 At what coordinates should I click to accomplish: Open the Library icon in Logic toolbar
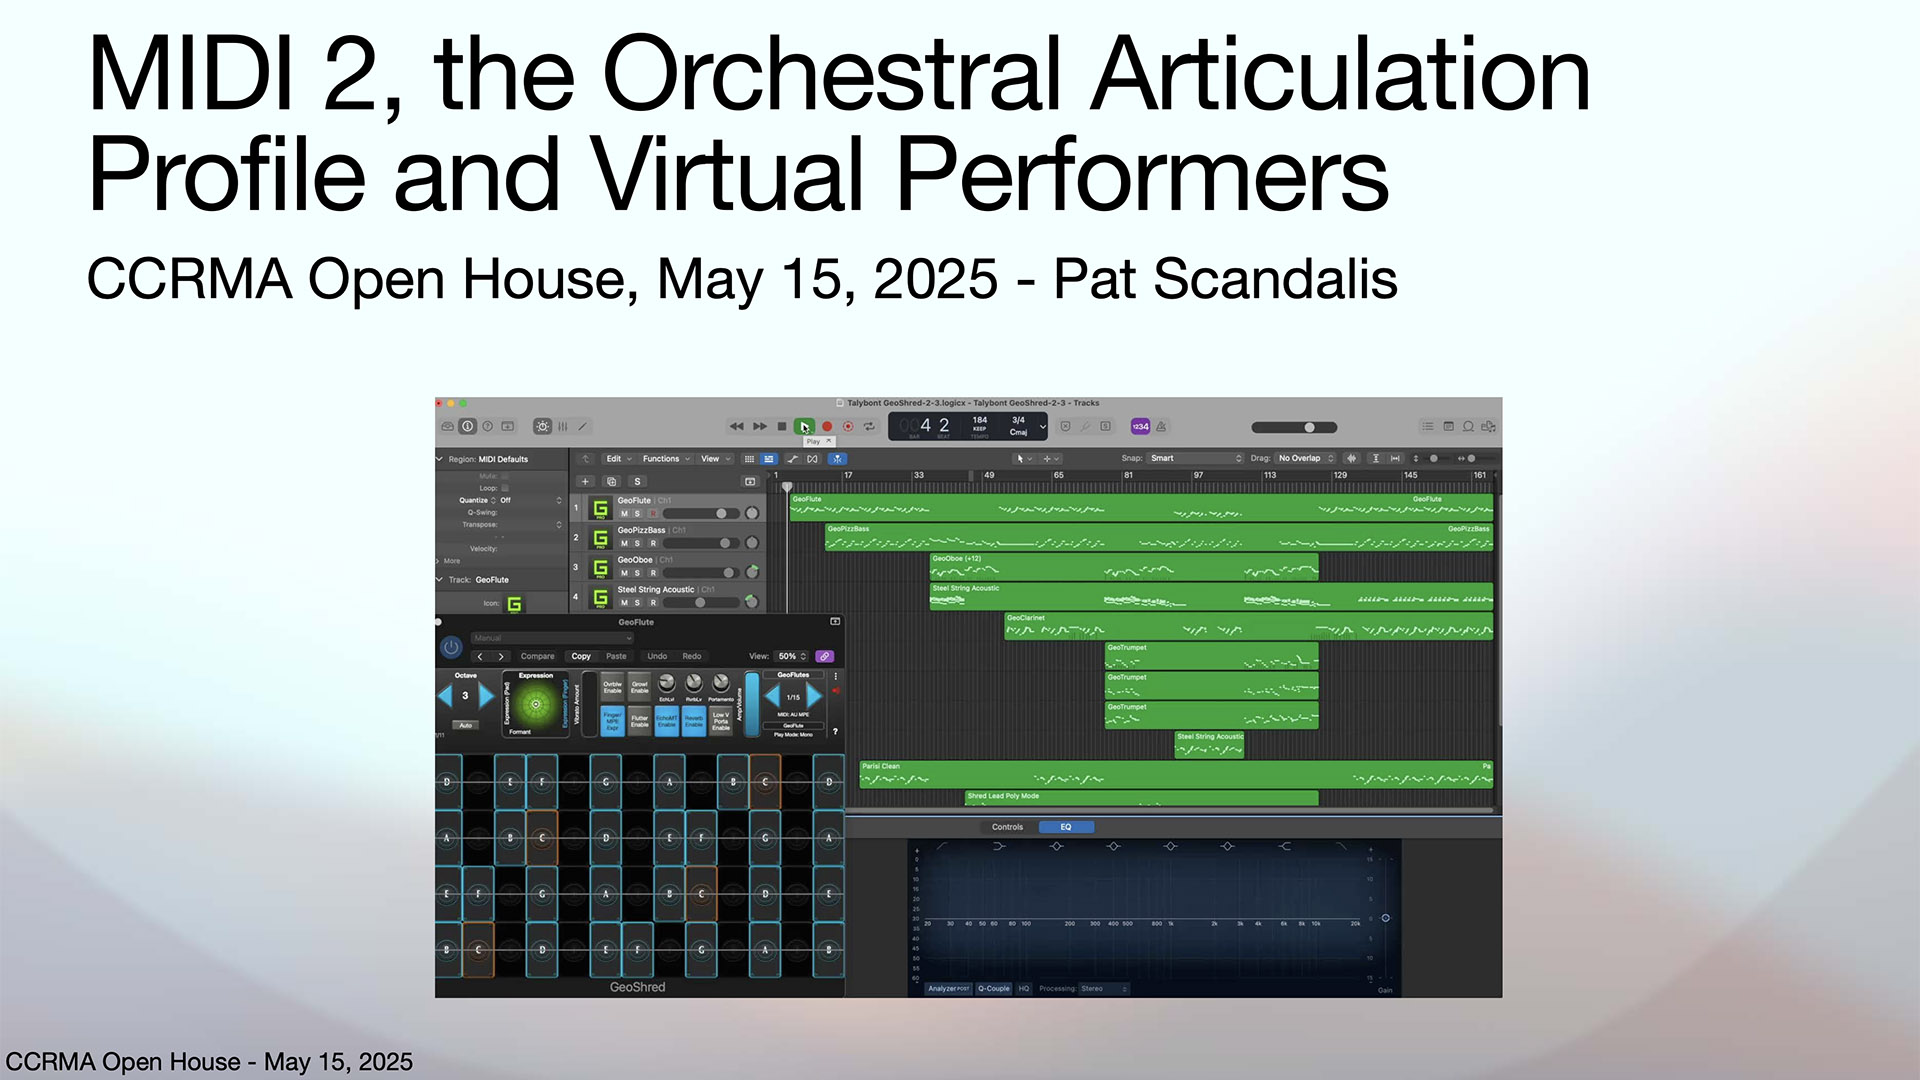(x=447, y=427)
